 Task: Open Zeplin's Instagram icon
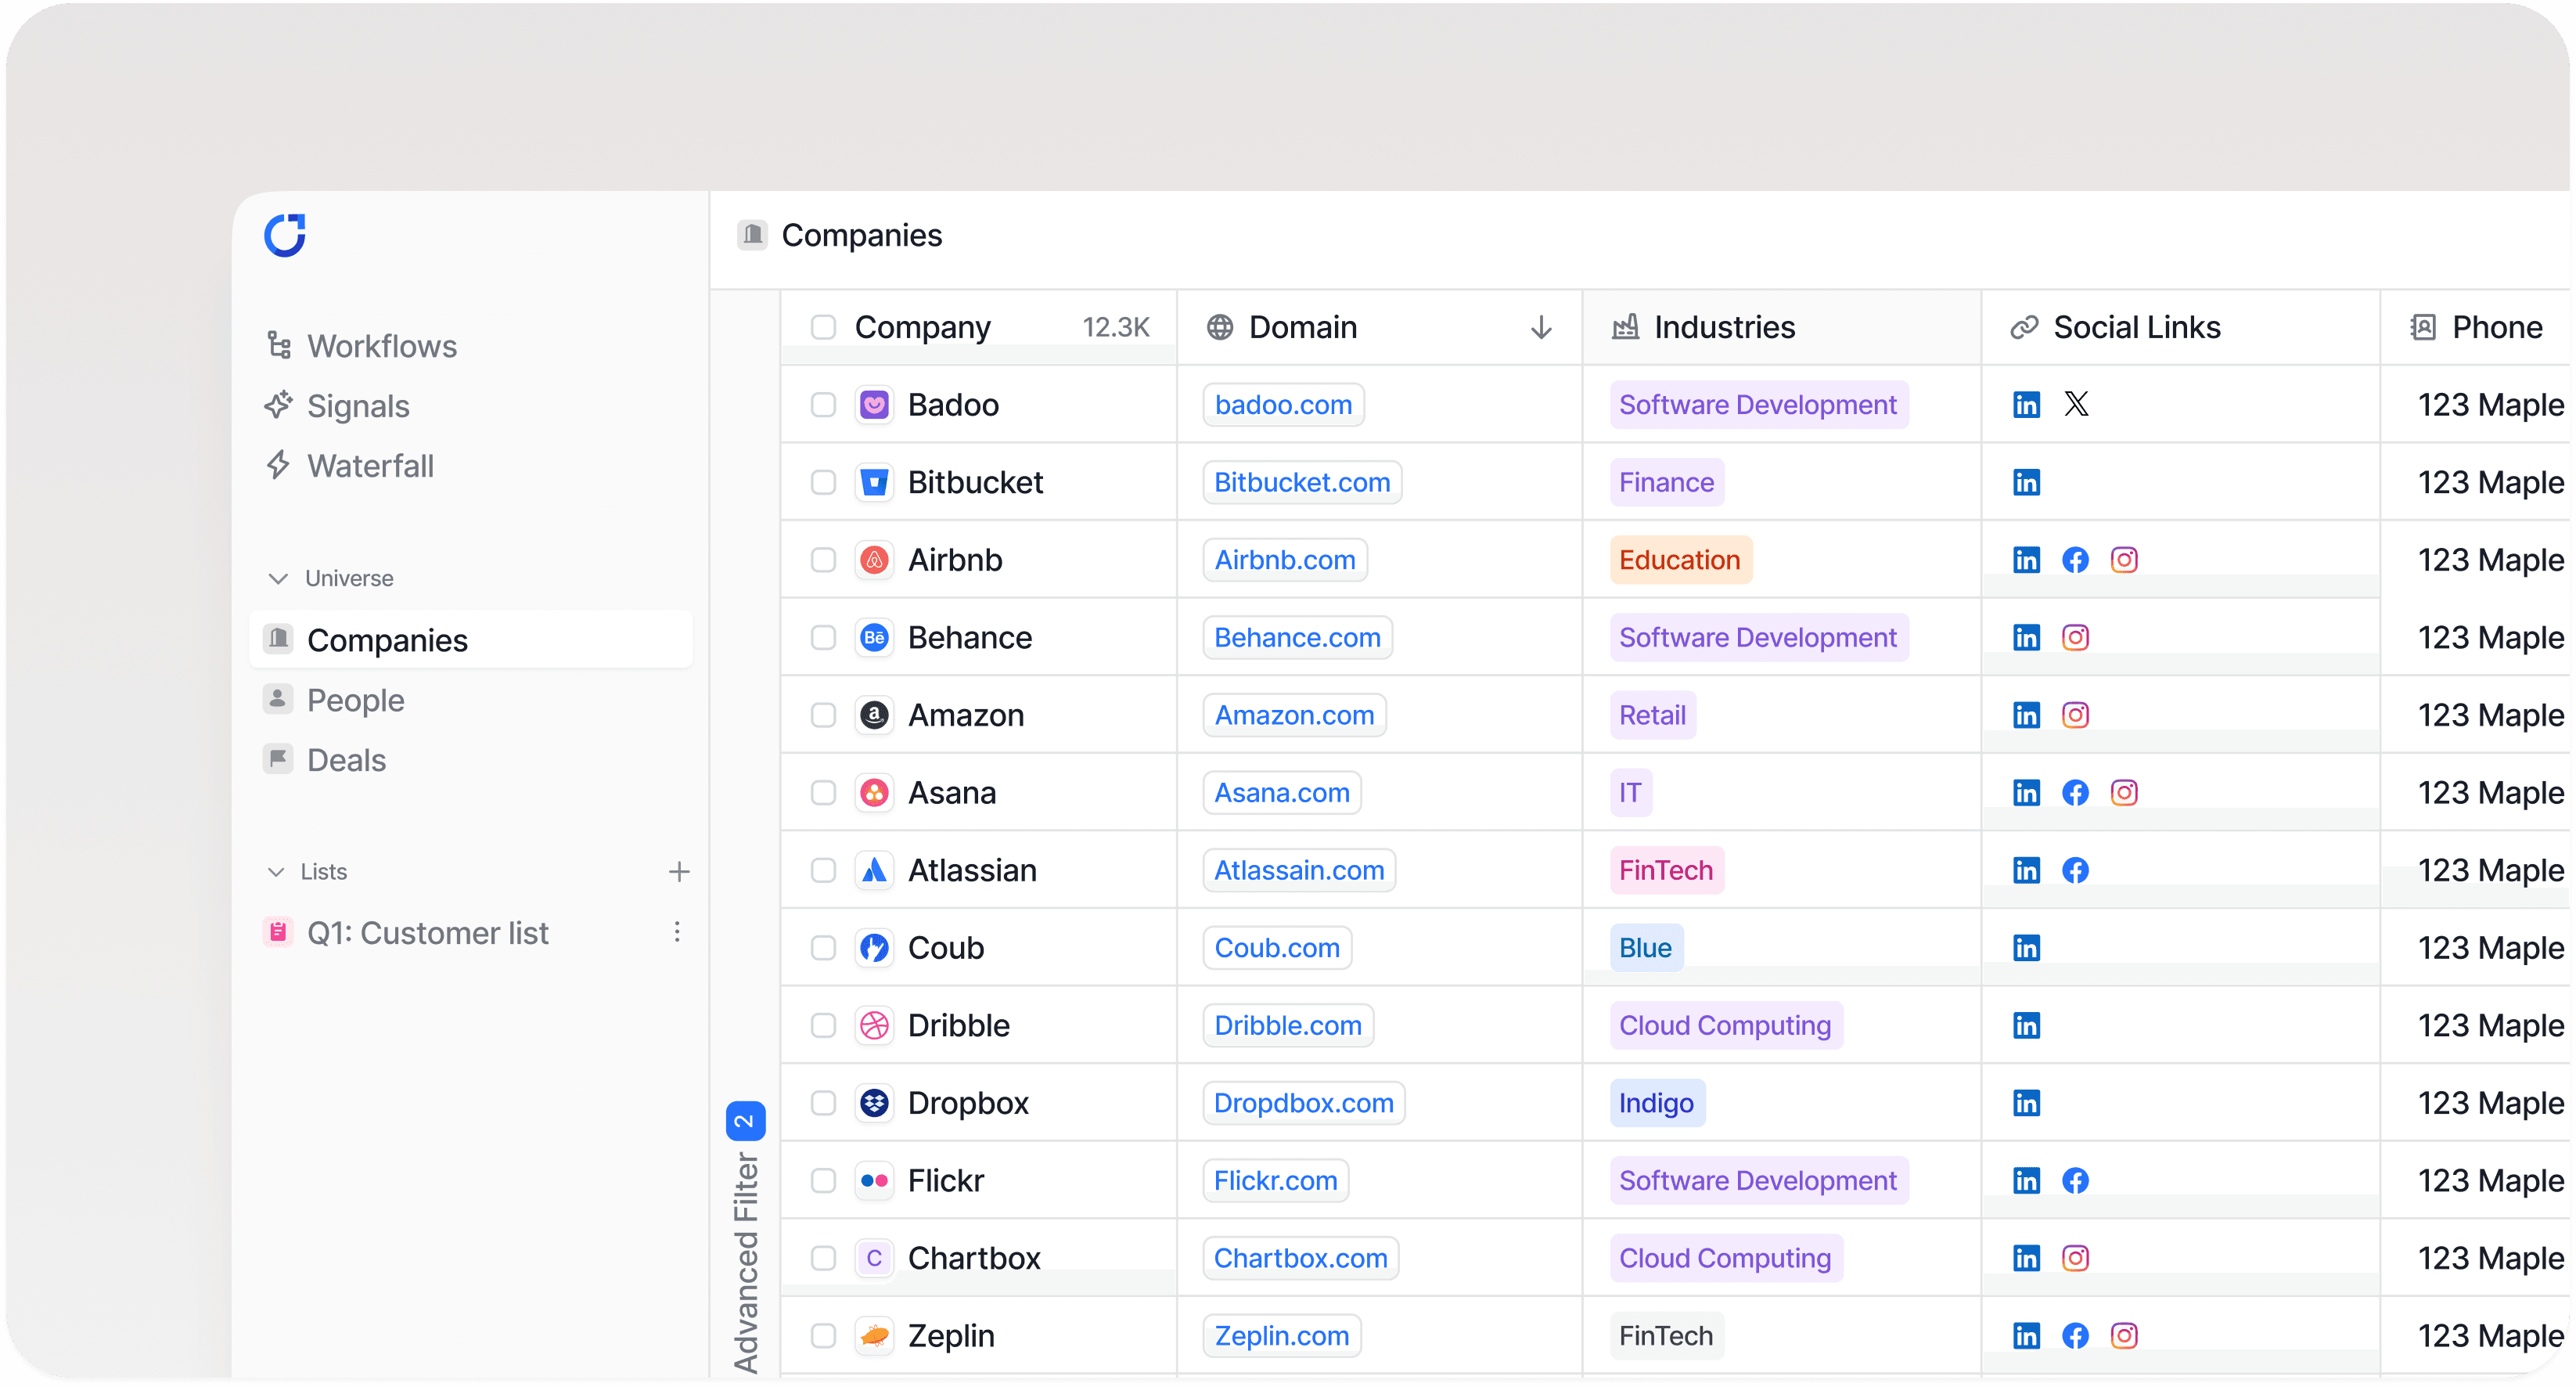(x=2124, y=1335)
